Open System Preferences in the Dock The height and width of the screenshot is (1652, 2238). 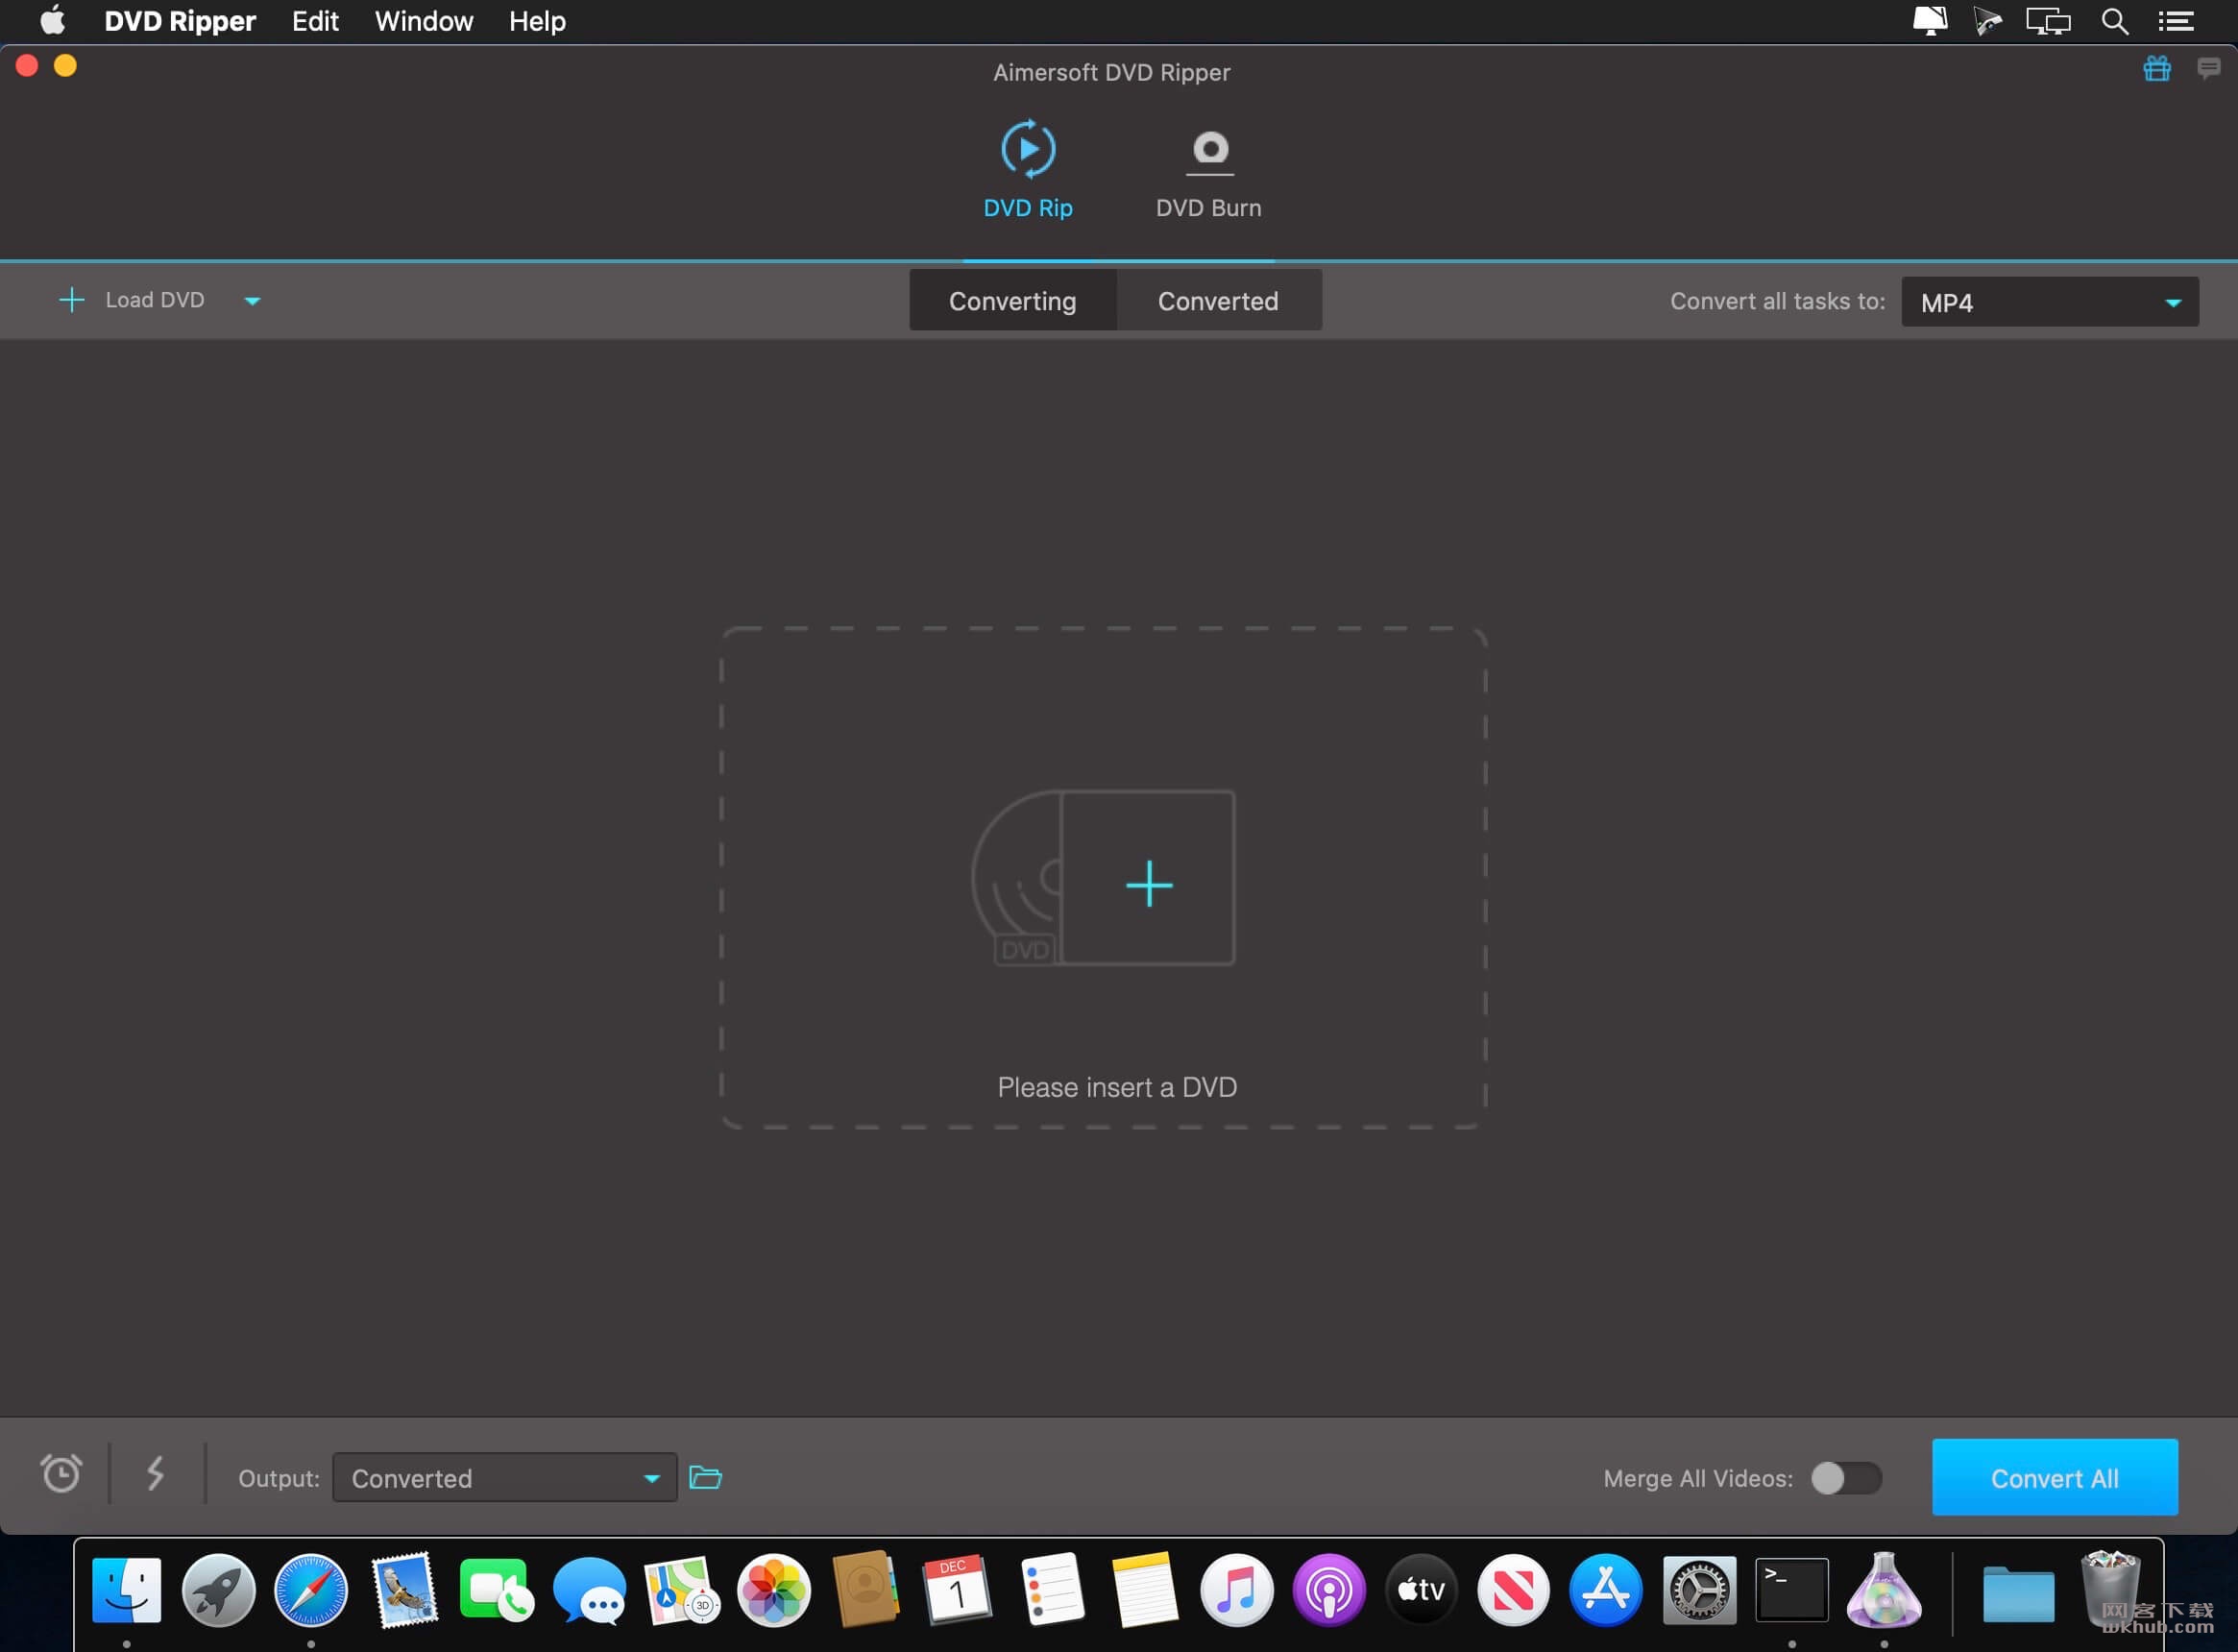(x=1699, y=1590)
